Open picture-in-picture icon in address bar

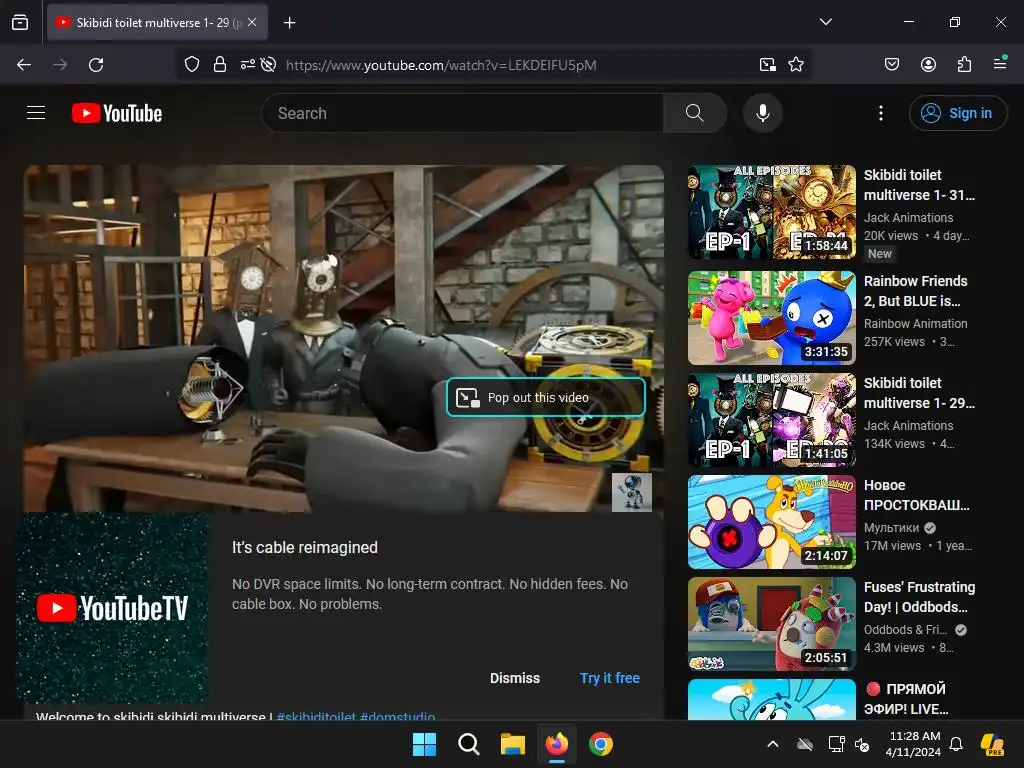768,65
